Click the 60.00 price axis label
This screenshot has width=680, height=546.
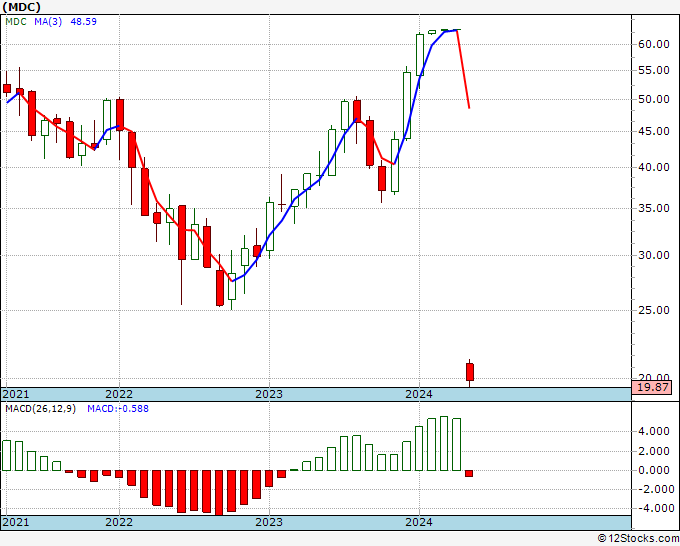coord(654,44)
